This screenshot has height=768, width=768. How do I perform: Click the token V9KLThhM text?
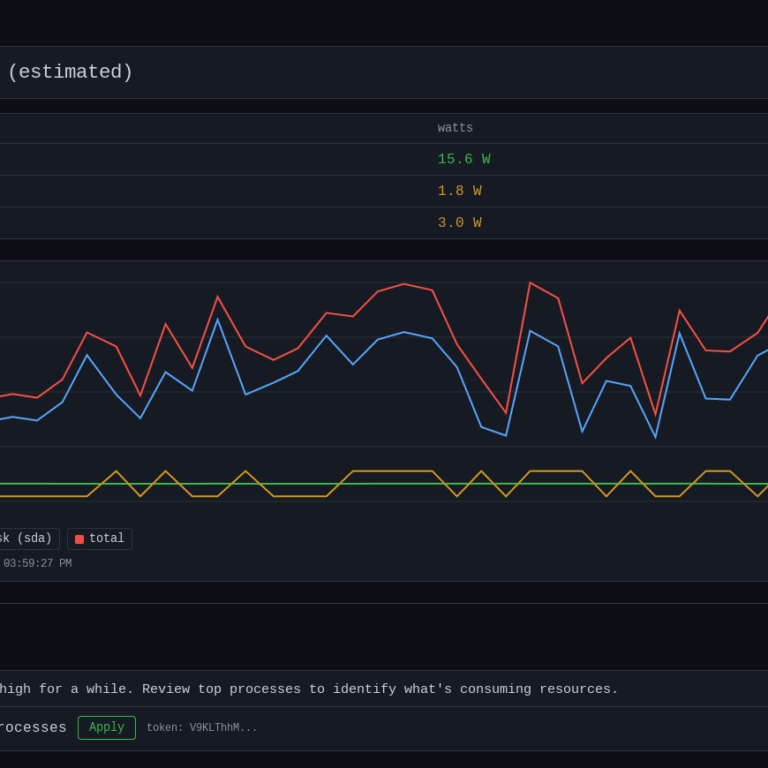201,727
